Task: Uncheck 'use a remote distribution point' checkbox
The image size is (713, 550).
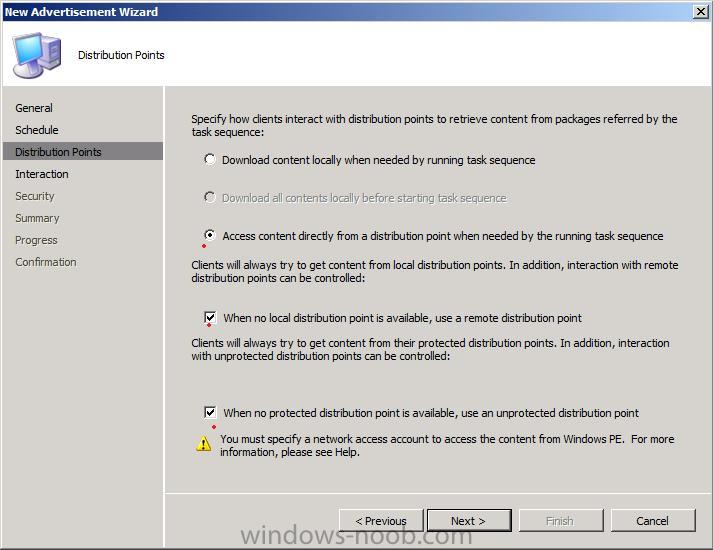Action: (x=210, y=317)
